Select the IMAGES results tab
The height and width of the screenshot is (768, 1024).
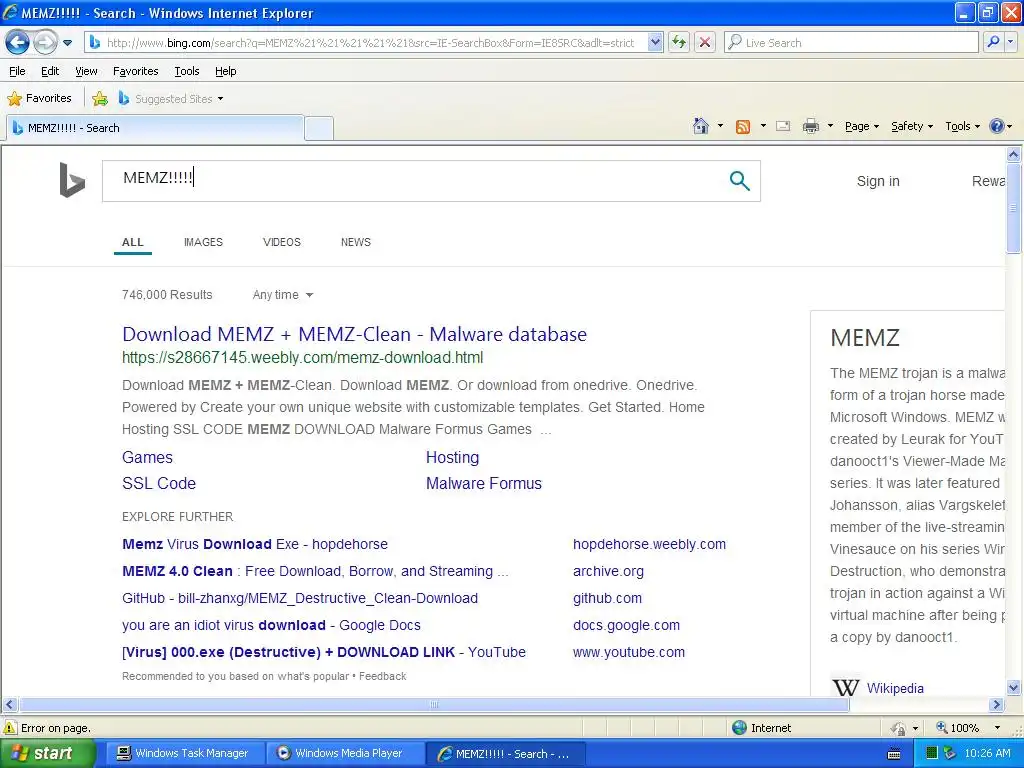203,242
